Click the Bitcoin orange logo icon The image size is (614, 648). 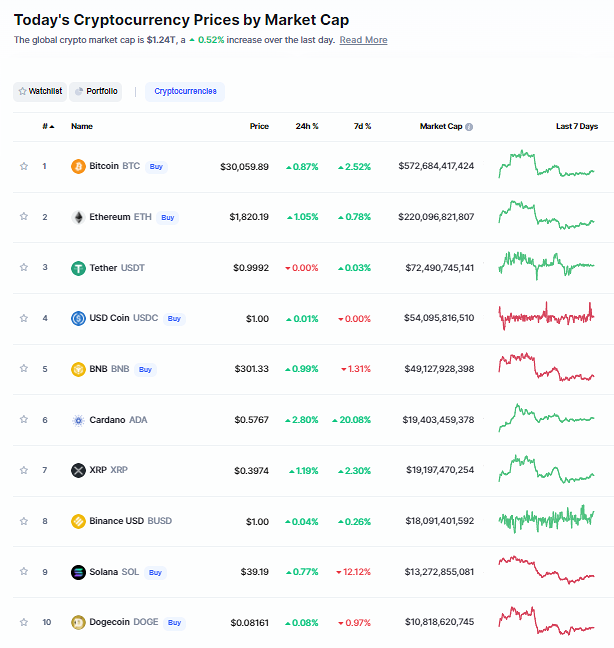pos(78,167)
